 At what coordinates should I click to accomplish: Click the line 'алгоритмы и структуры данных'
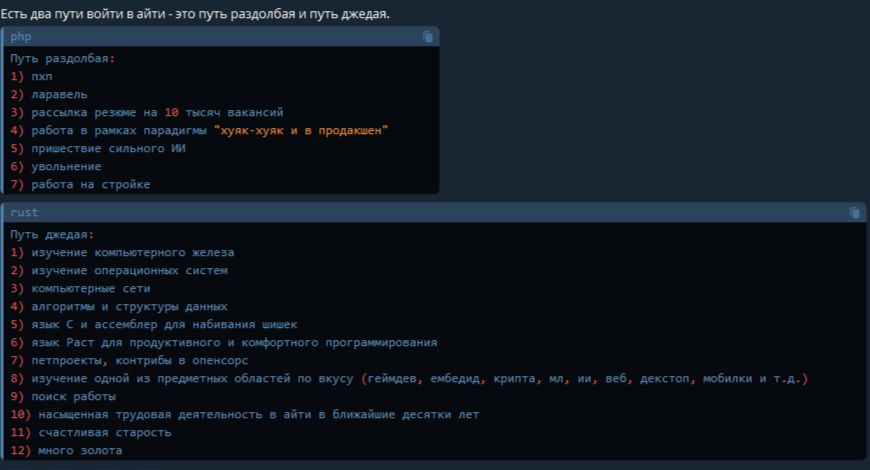click(x=129, y=307)
